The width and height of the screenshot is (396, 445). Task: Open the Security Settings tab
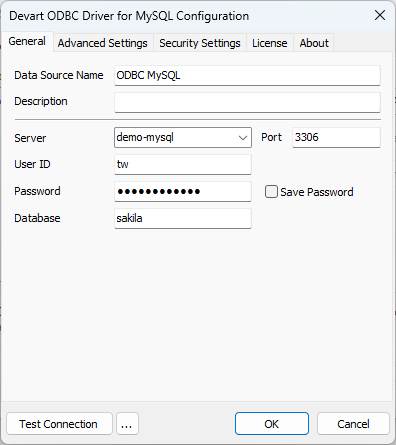tap(200, 43)
